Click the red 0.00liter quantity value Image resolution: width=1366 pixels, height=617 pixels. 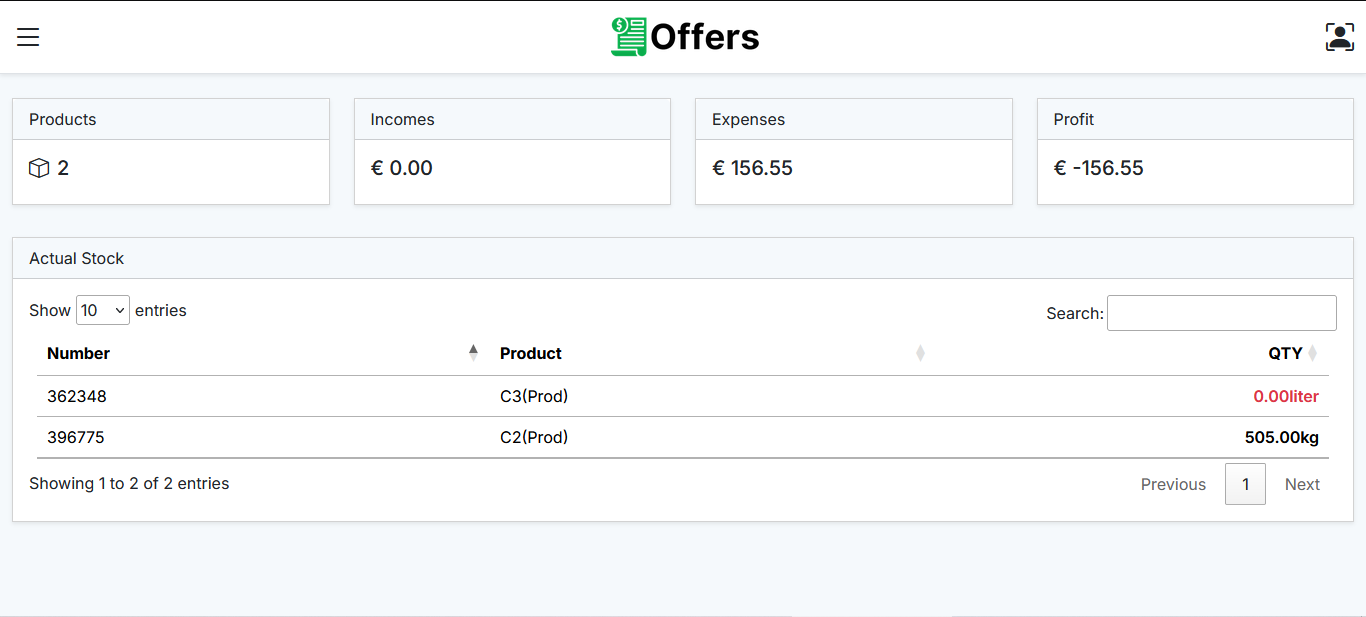click(1286, 396)
